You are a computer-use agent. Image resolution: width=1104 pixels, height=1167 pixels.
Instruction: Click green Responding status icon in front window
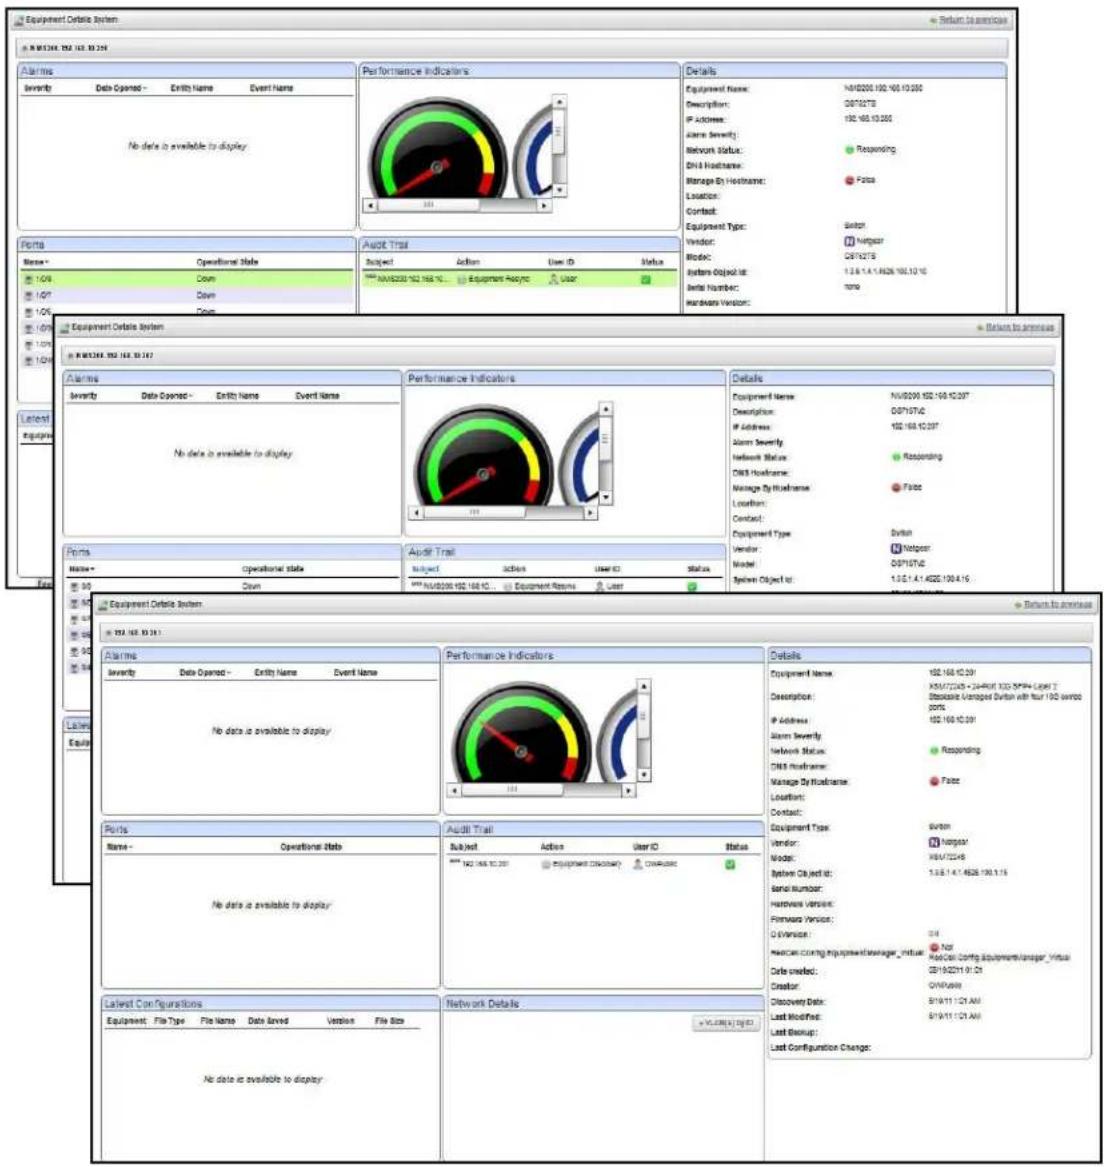(934, 750)
